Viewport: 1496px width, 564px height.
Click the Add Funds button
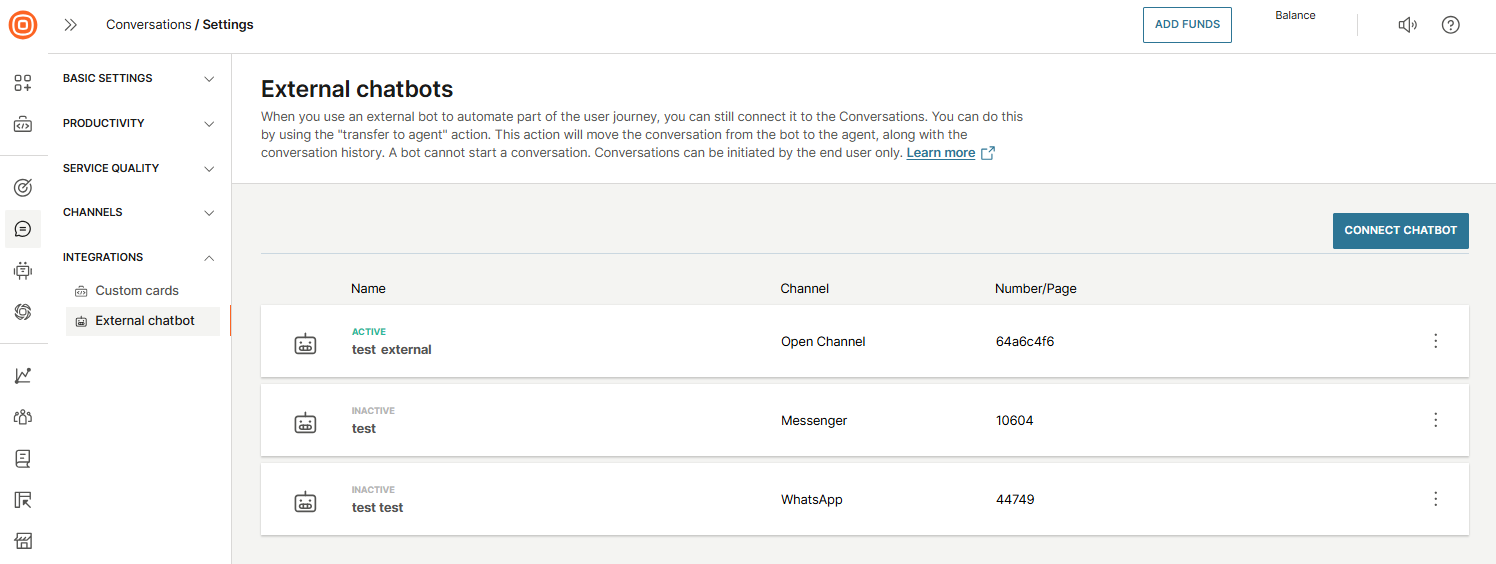click(1187, 25)
